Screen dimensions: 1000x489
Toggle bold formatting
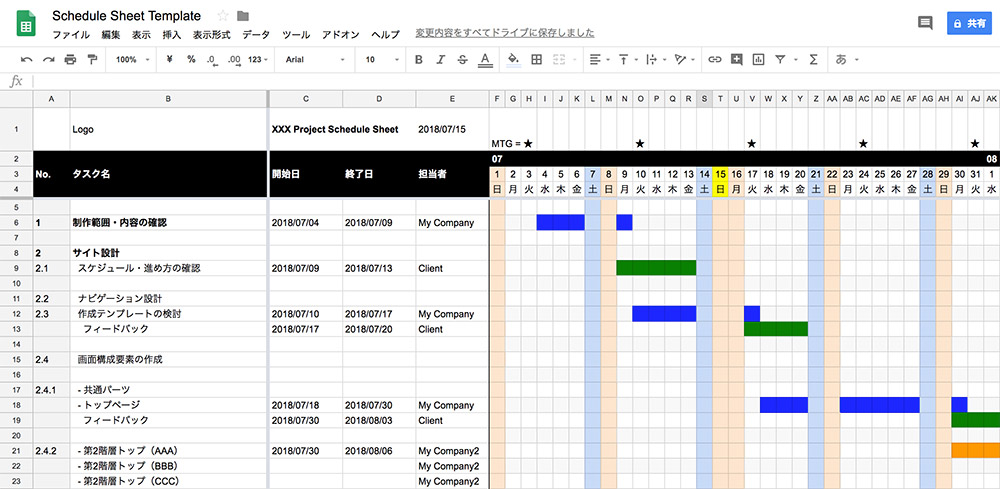coord(419,60)
